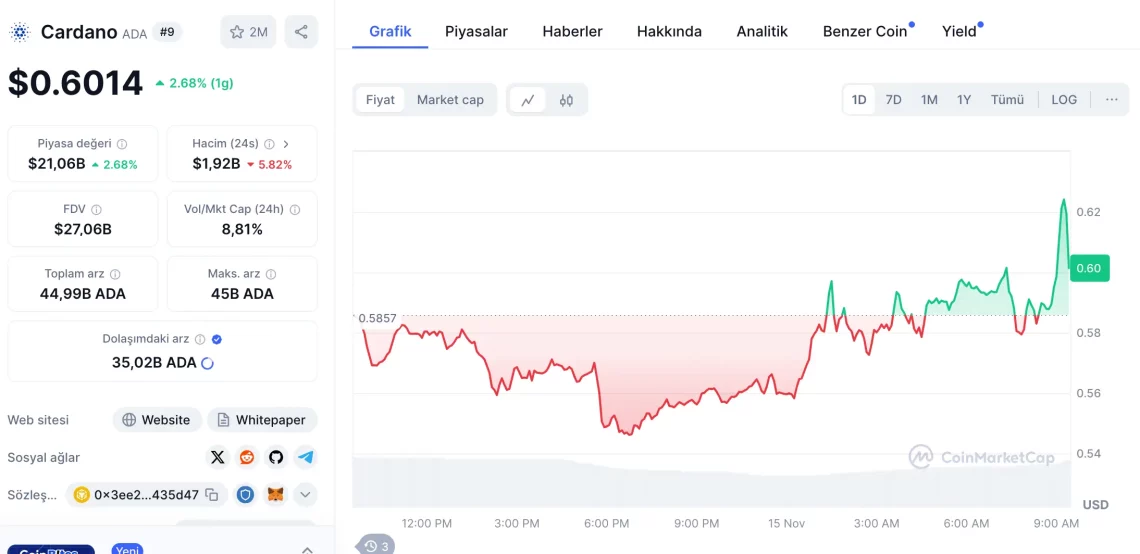
Task: Show info for Maks. arz
Action: click(270, 274)
